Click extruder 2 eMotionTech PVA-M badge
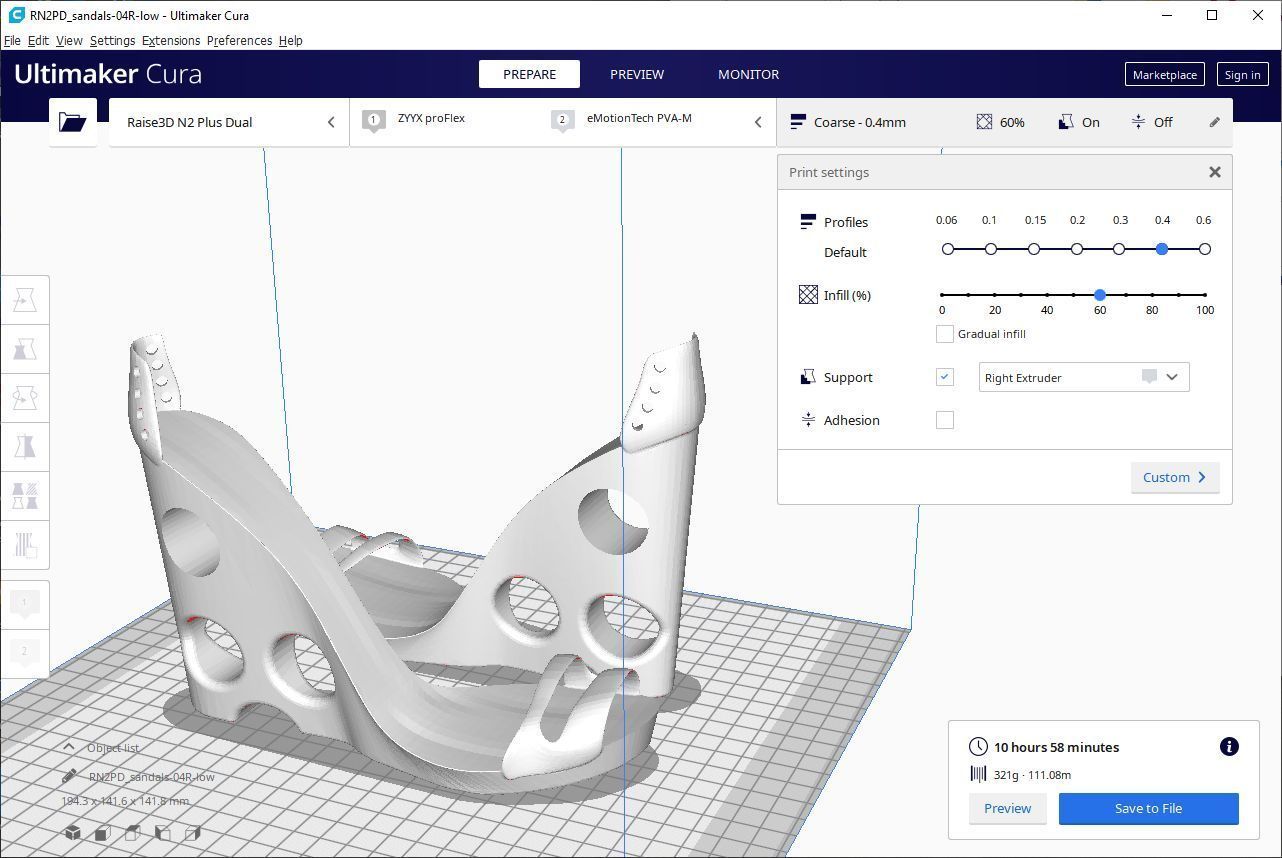 pyautogui.click(x=562, y=122)
